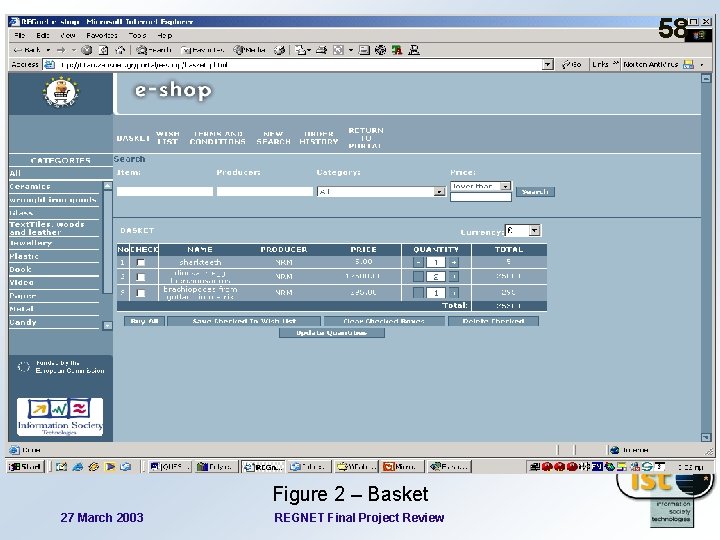Click the red-green translator toolbar icon

tap(397, 50)
